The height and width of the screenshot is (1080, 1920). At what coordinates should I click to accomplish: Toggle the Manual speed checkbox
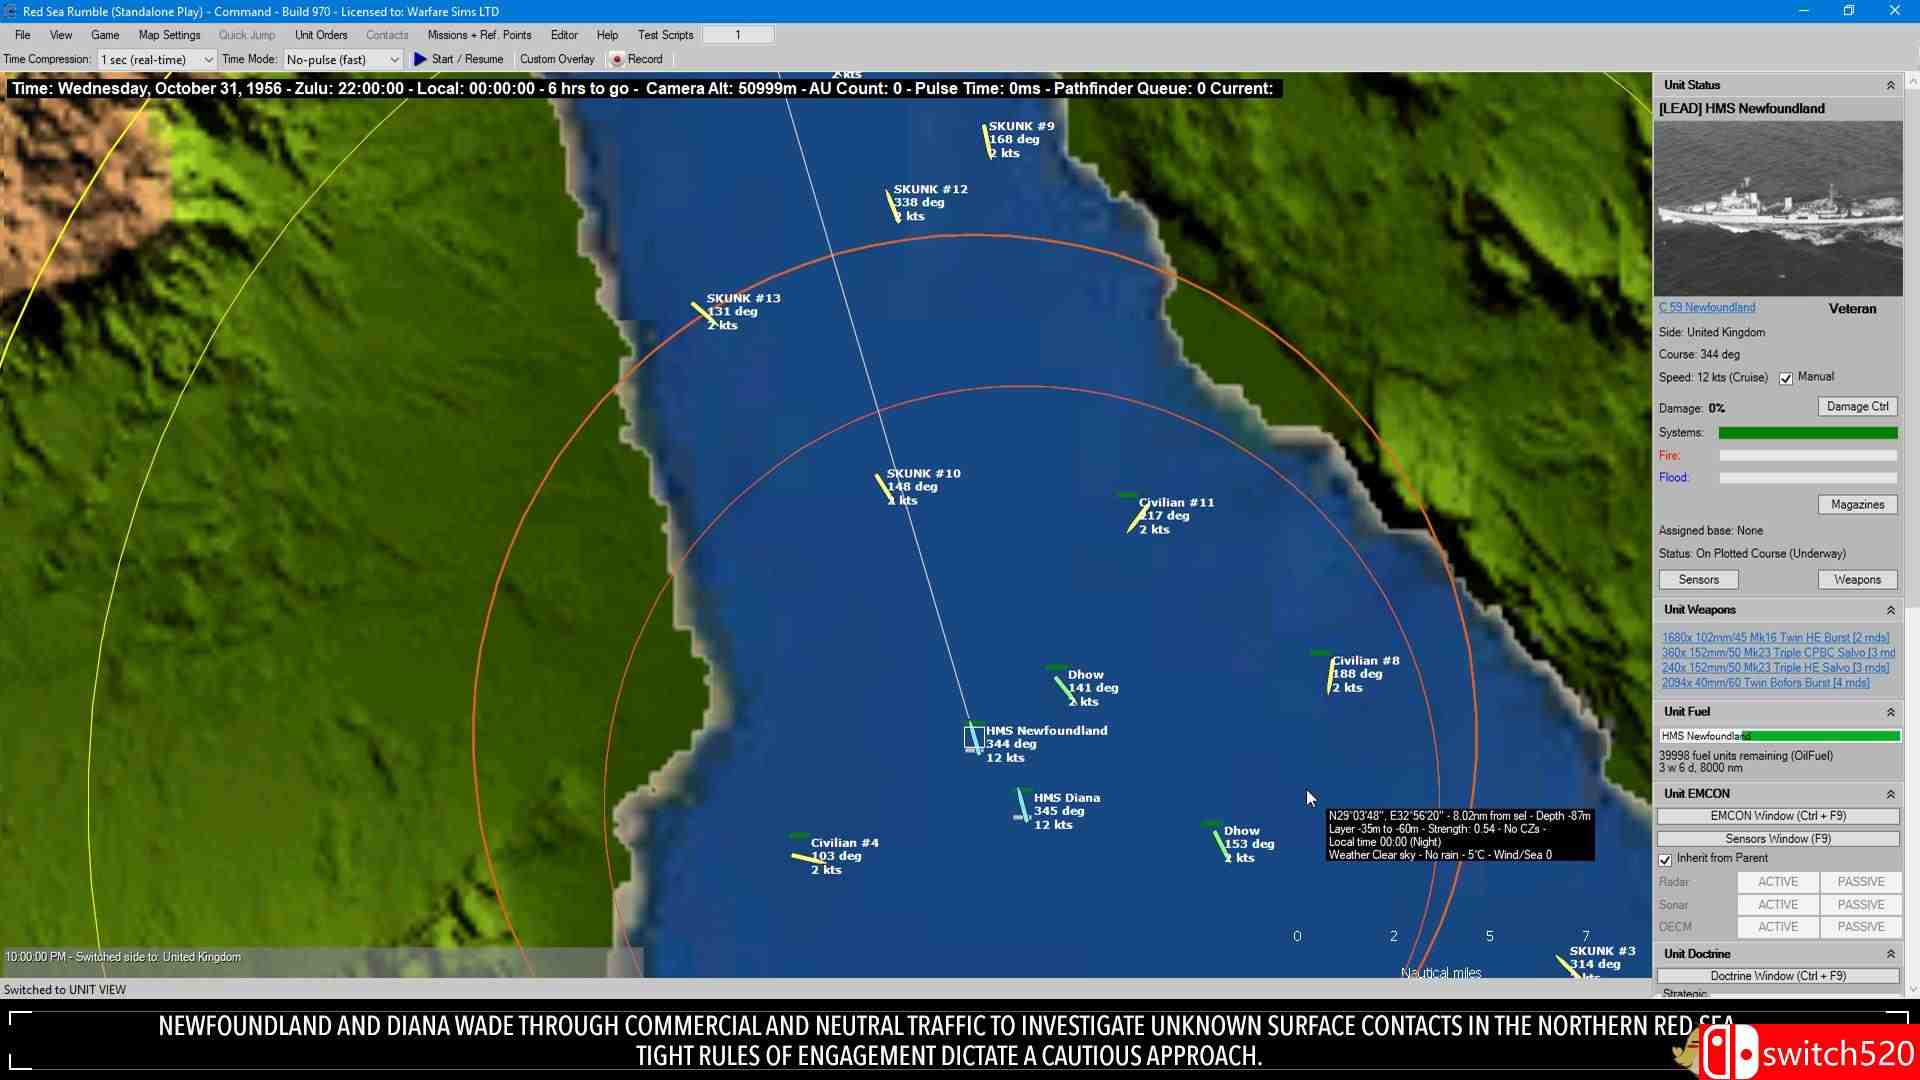(x=1786, y=378)
